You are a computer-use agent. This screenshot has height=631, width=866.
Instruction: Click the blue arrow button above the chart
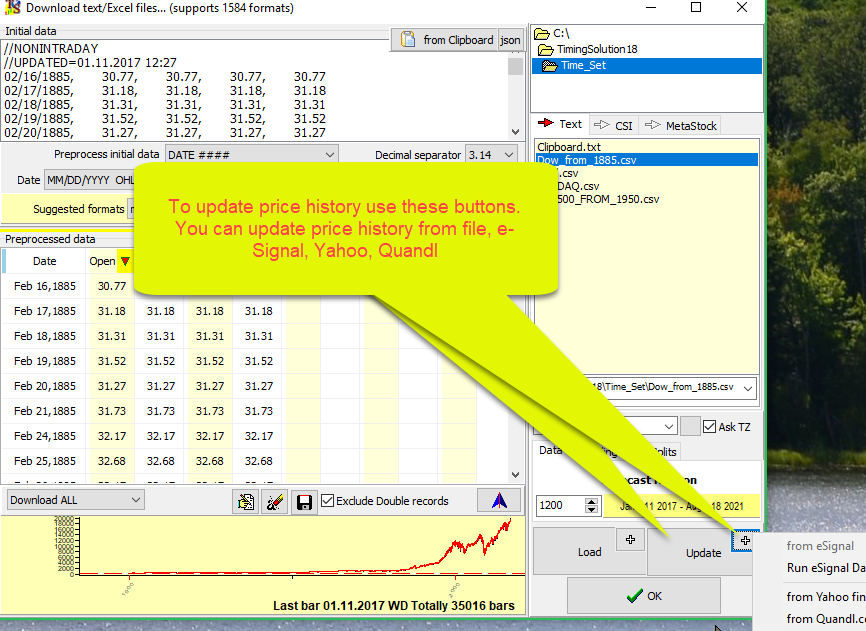[498, 500]
